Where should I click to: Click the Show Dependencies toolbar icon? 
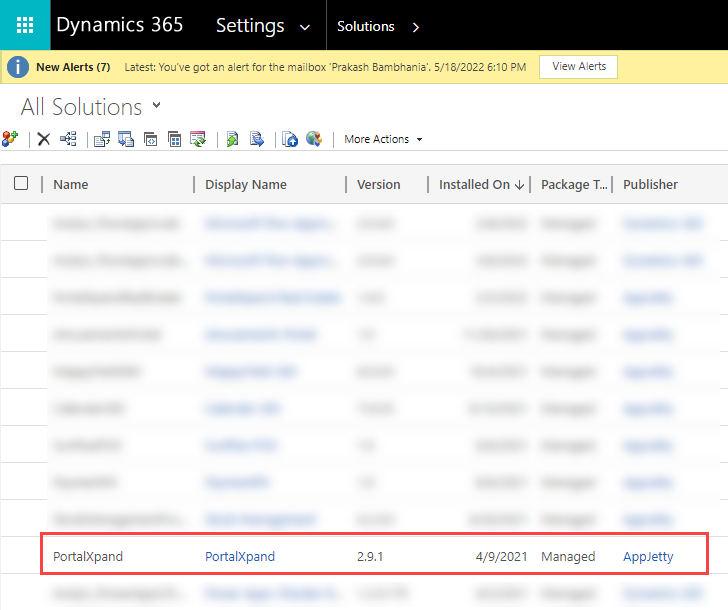68,139
